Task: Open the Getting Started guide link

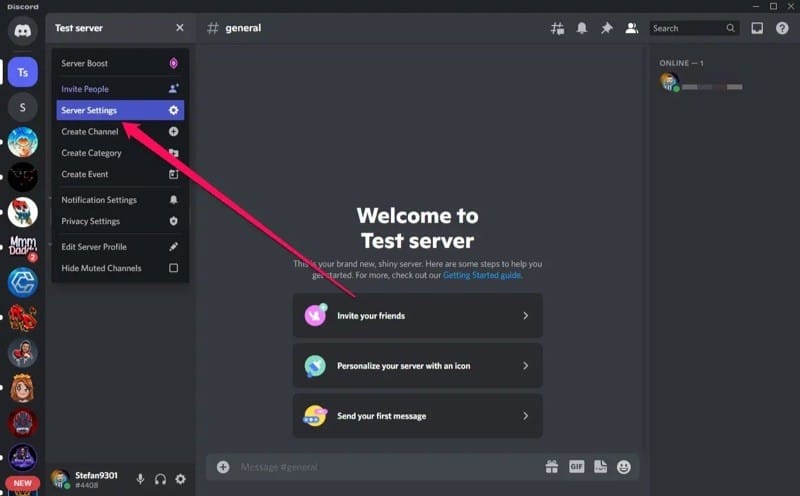Action: (x=482, y=275)
